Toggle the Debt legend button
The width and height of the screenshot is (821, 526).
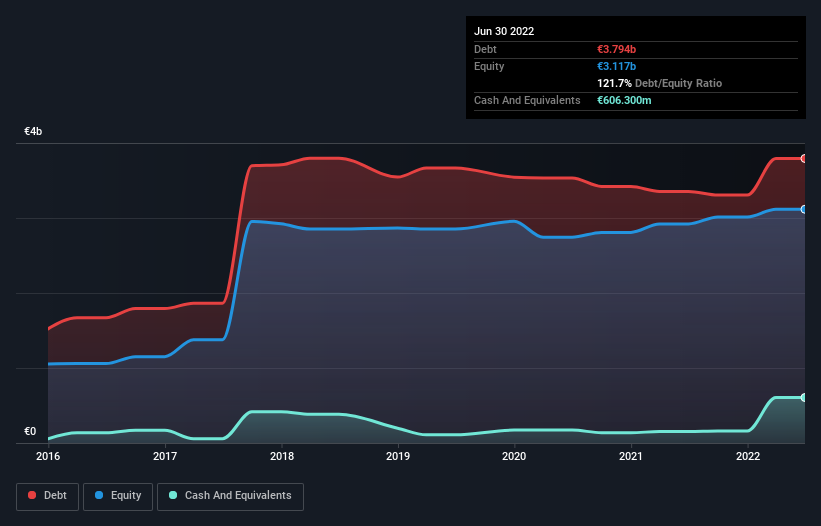(x=47, y=496)
